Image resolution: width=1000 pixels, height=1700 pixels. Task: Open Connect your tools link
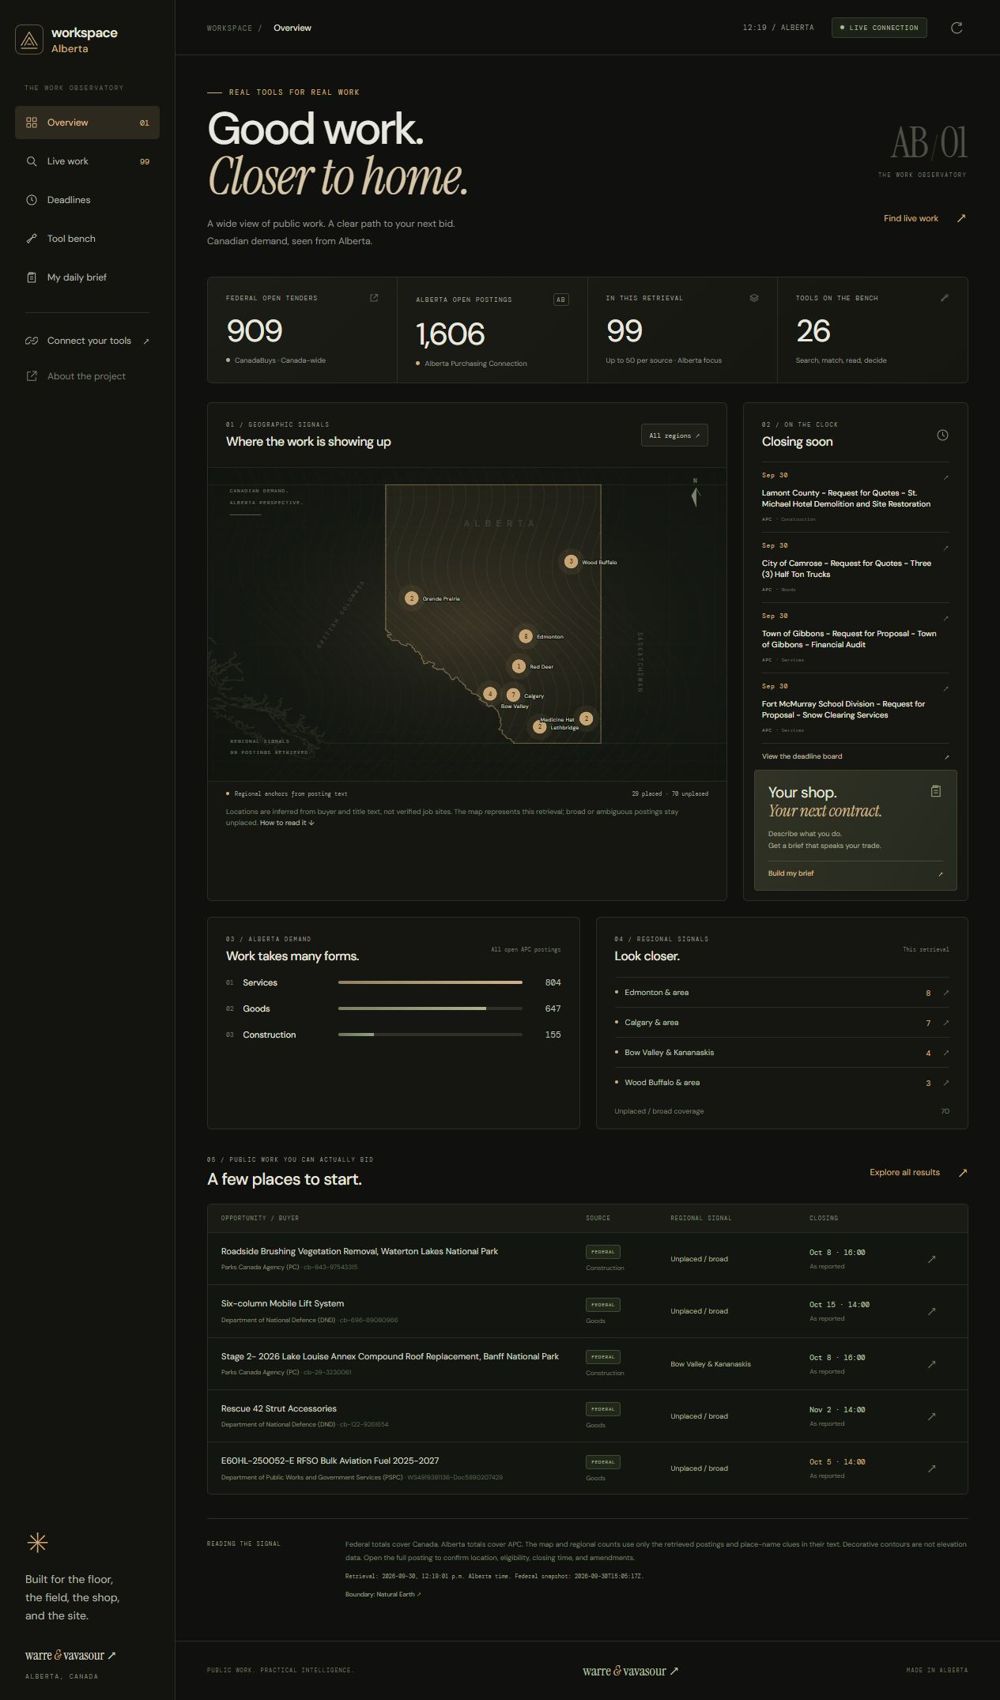87,341
